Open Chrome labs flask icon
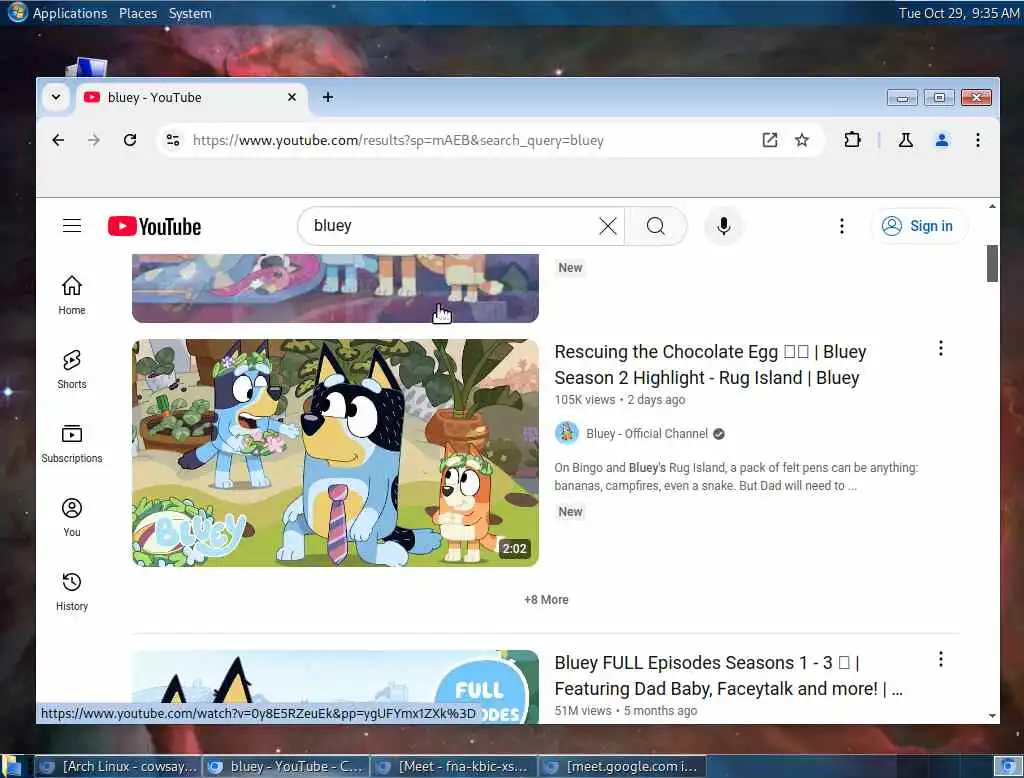 click(x=906, y=140)
